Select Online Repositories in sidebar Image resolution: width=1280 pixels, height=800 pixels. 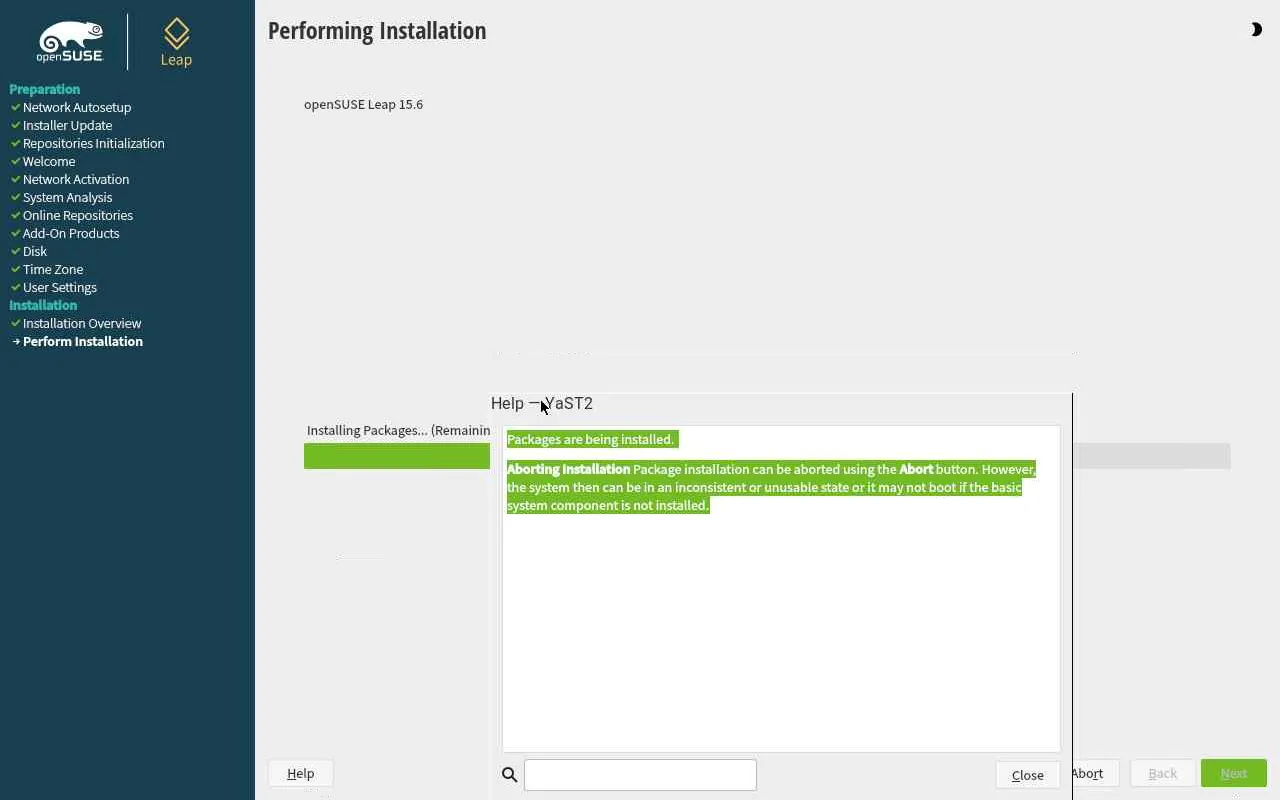click(78, 215)
